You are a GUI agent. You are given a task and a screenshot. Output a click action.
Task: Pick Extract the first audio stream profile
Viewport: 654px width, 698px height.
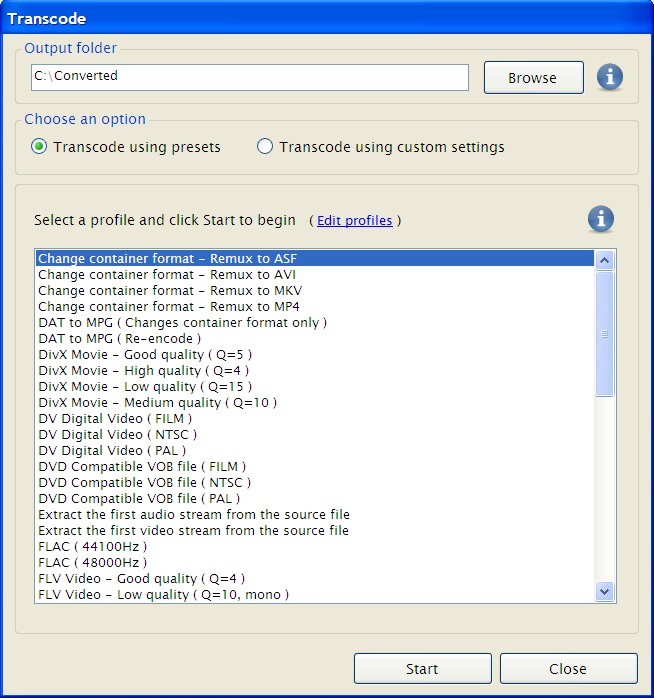point(193,515)
